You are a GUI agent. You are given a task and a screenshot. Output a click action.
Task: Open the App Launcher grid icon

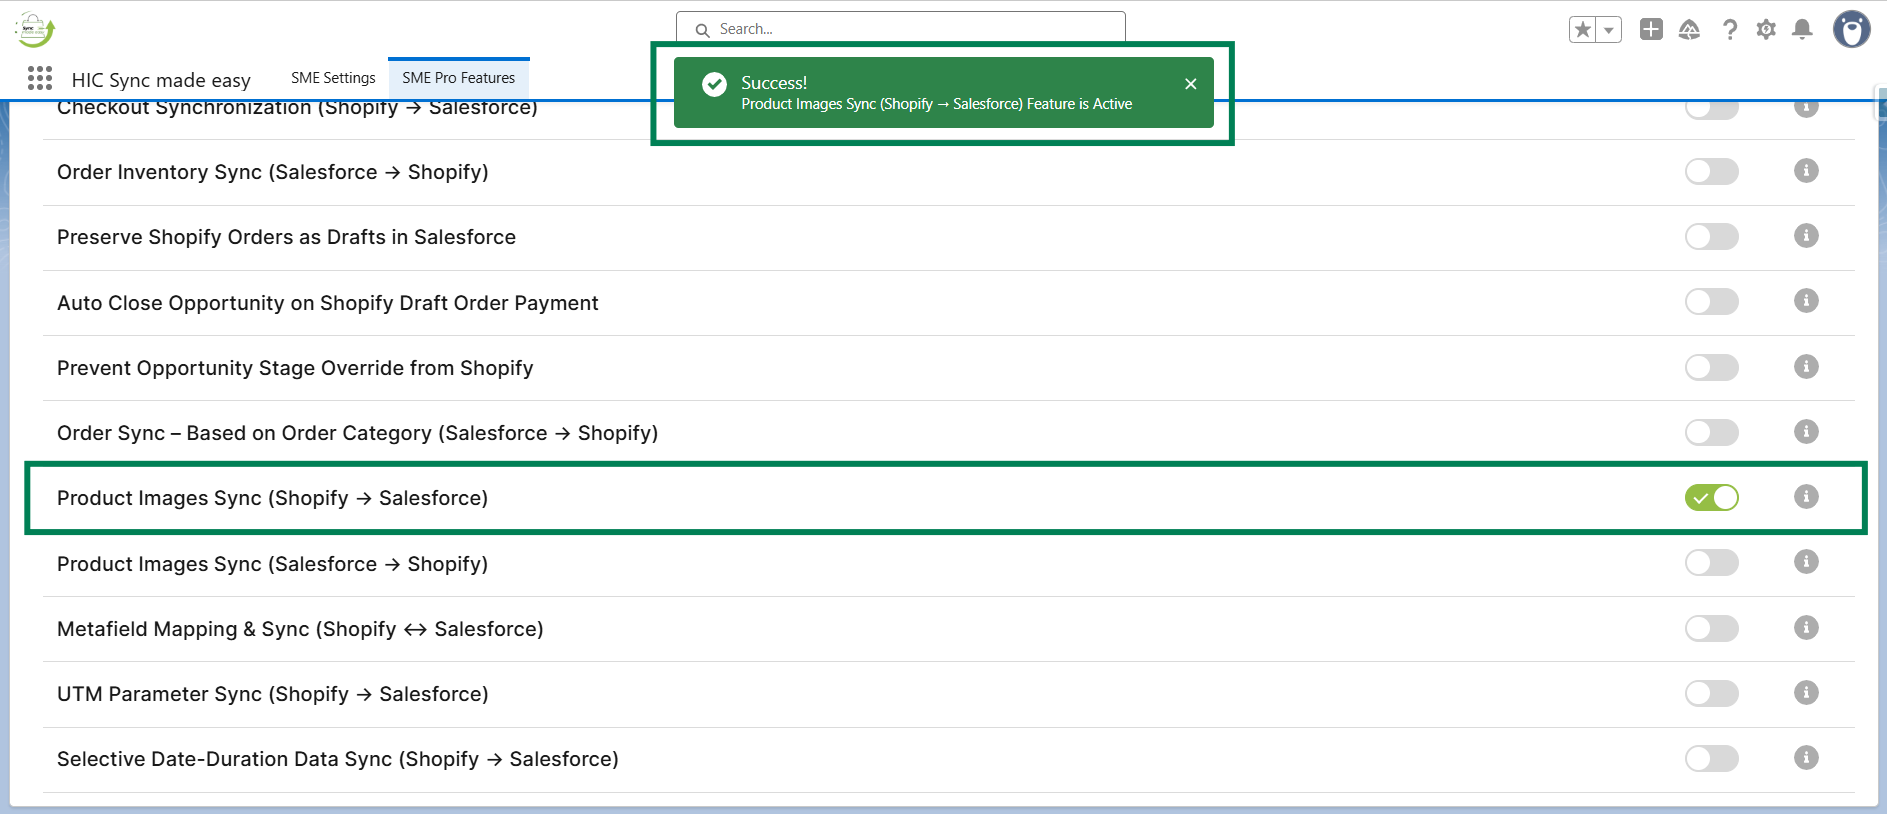[40, 78]
